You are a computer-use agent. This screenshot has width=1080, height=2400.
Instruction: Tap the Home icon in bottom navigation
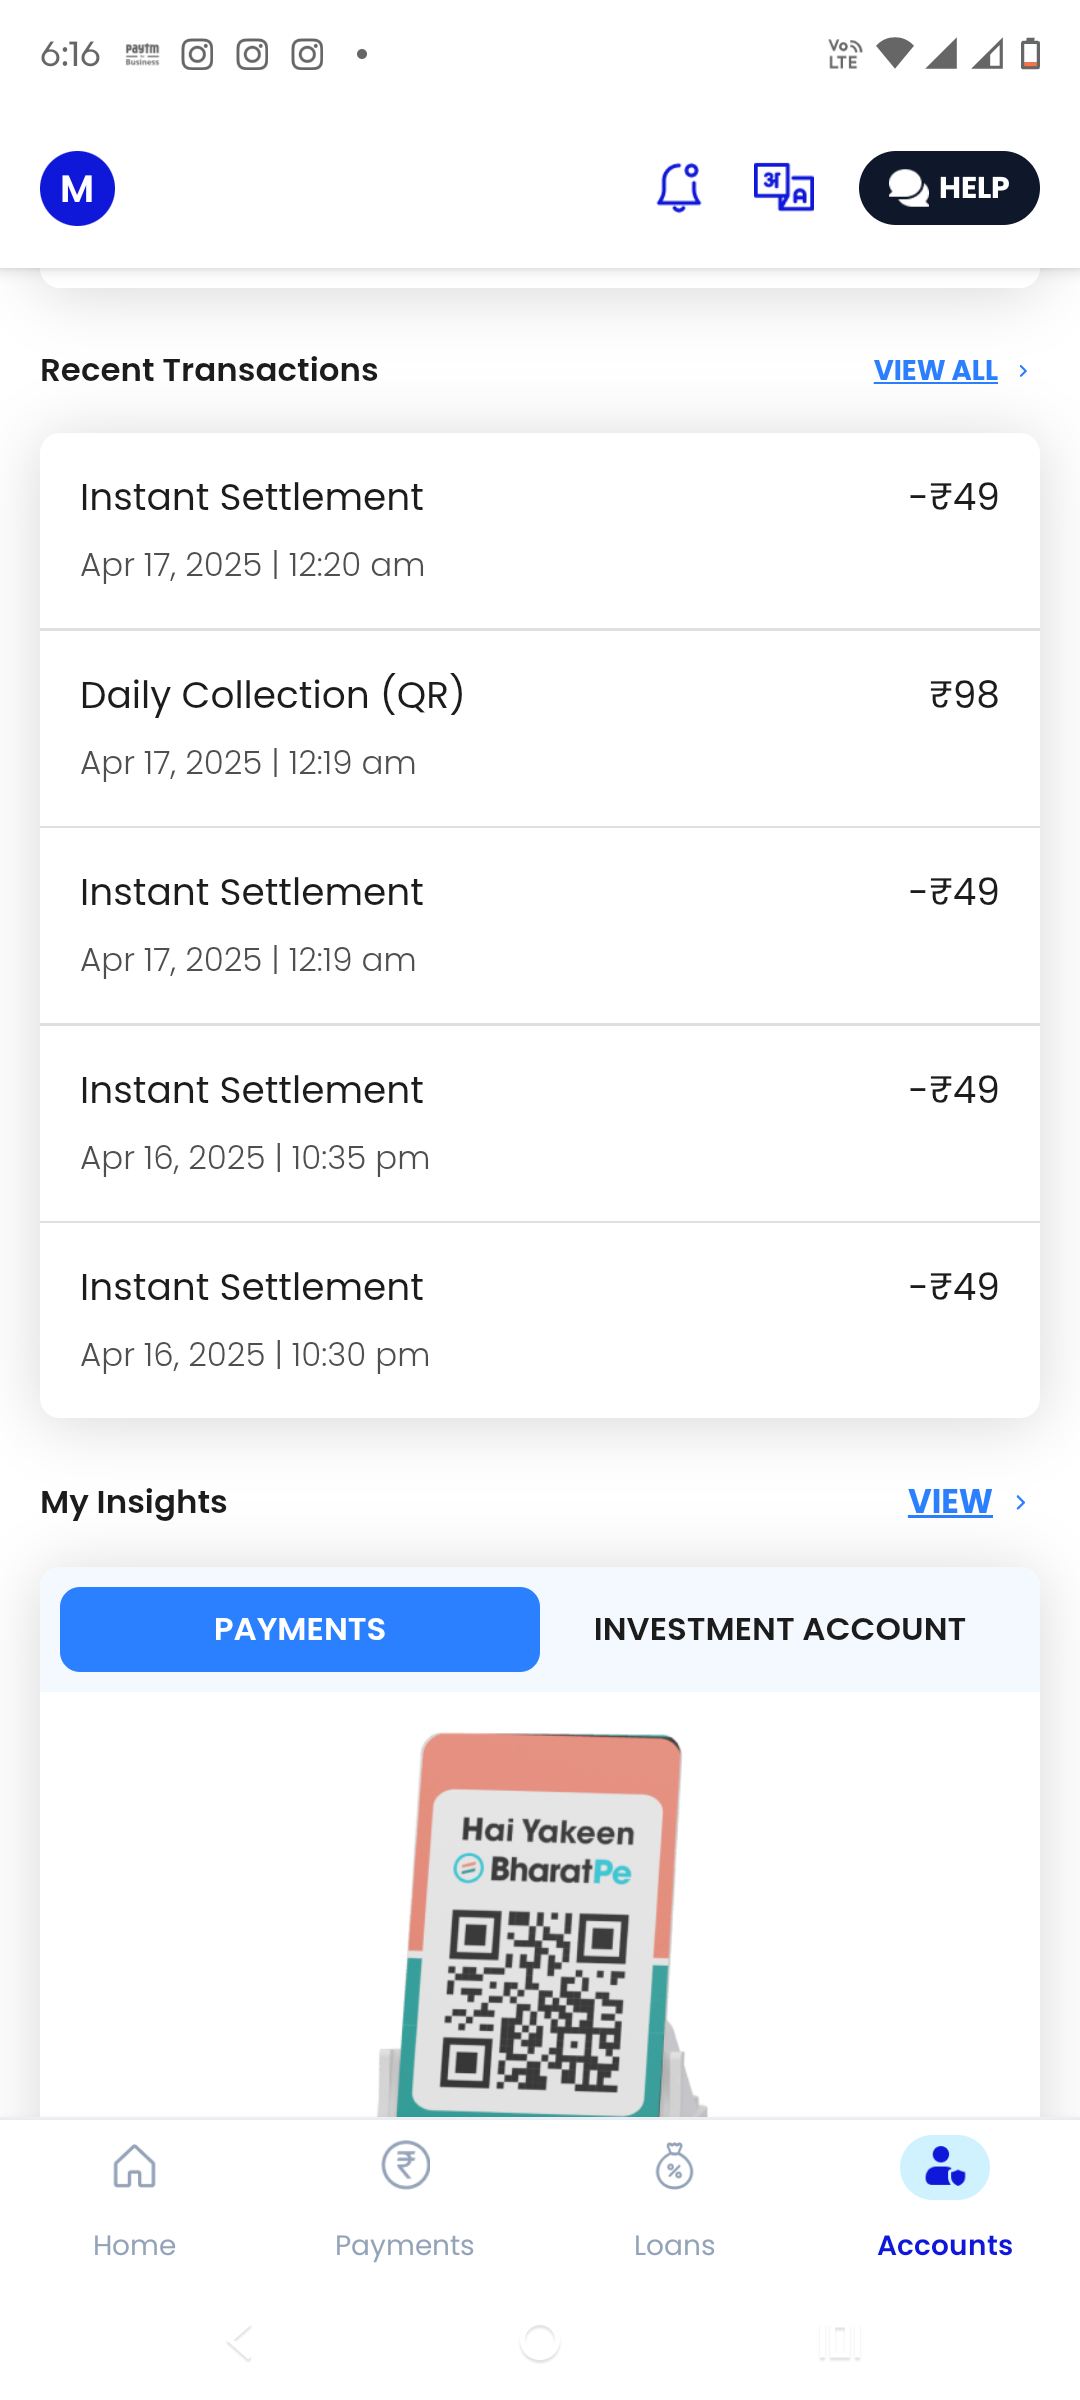coord(134,2168)
